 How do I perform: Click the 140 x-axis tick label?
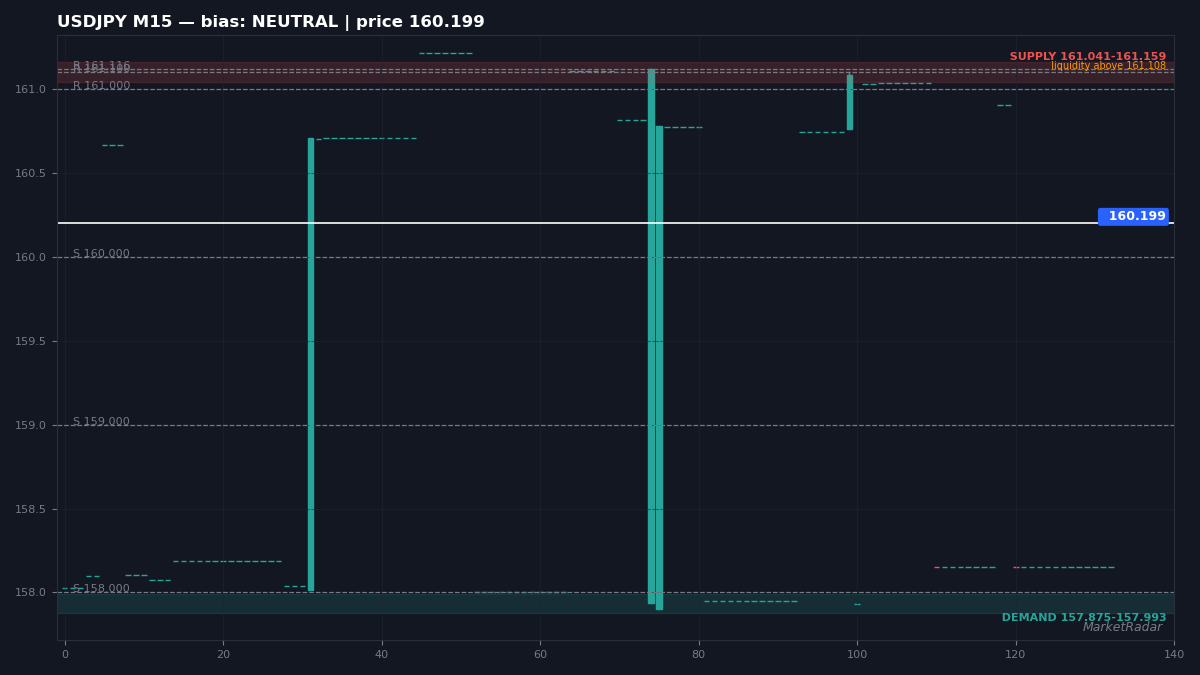tap(1174, 655)
